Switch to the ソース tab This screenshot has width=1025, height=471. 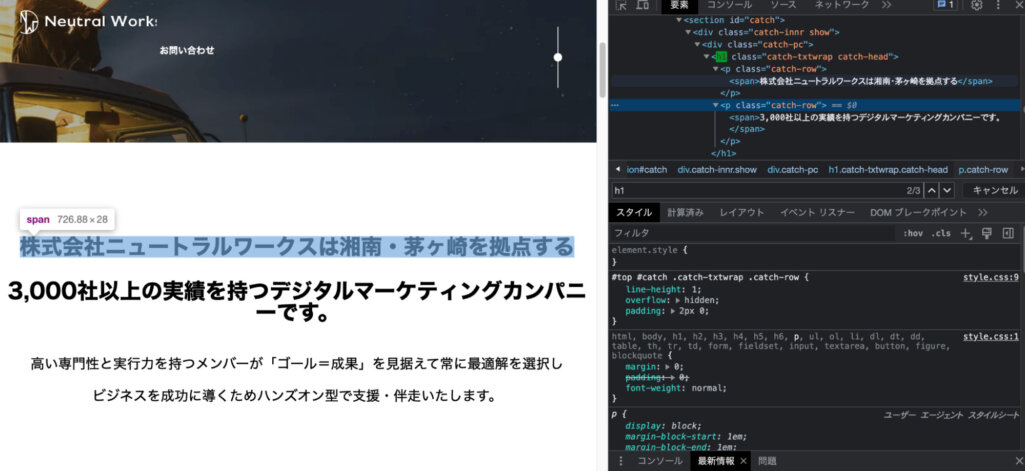pyautogui.click(x=782, y=5)
